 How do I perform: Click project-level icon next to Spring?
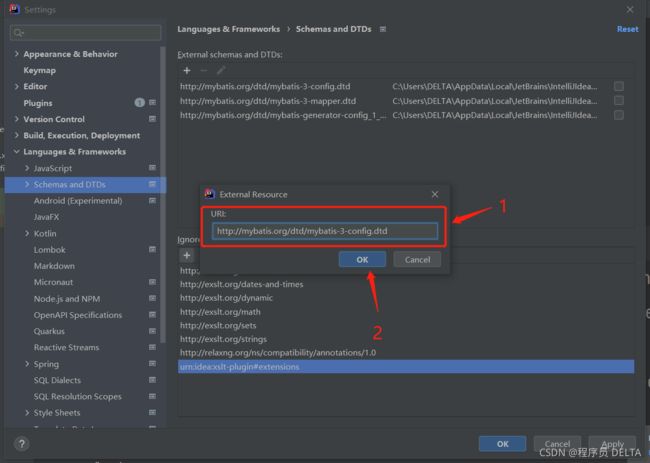[x=153, y=364]
